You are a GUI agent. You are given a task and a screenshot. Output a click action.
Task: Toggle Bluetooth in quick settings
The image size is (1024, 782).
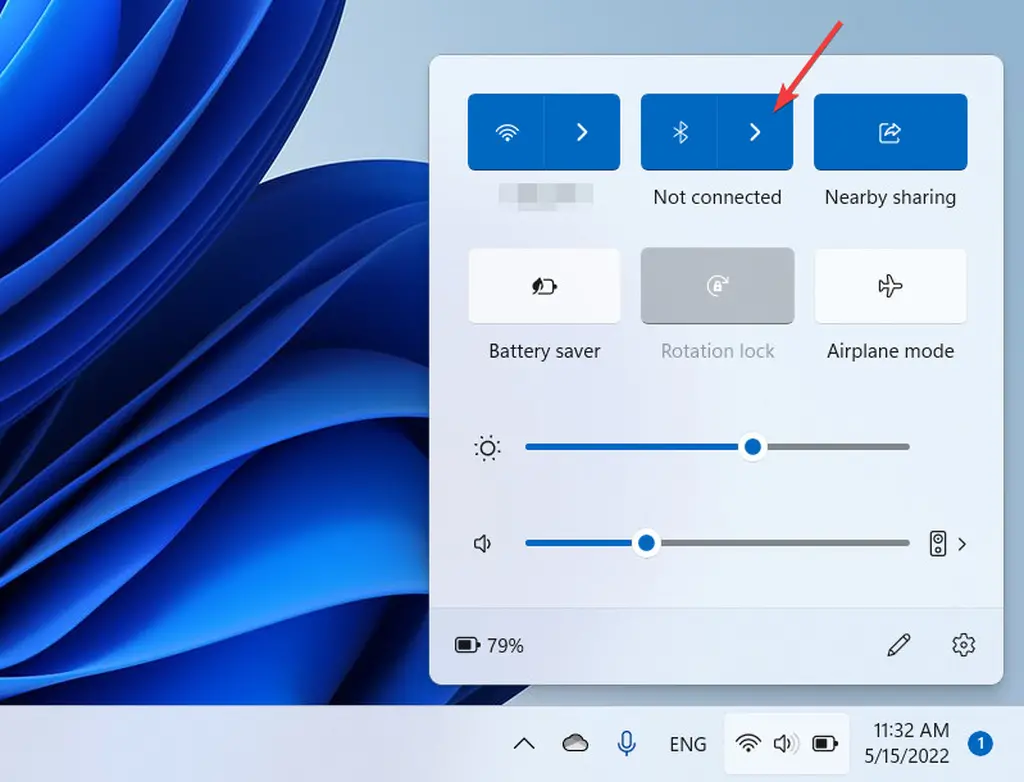(x=679, y=133)
